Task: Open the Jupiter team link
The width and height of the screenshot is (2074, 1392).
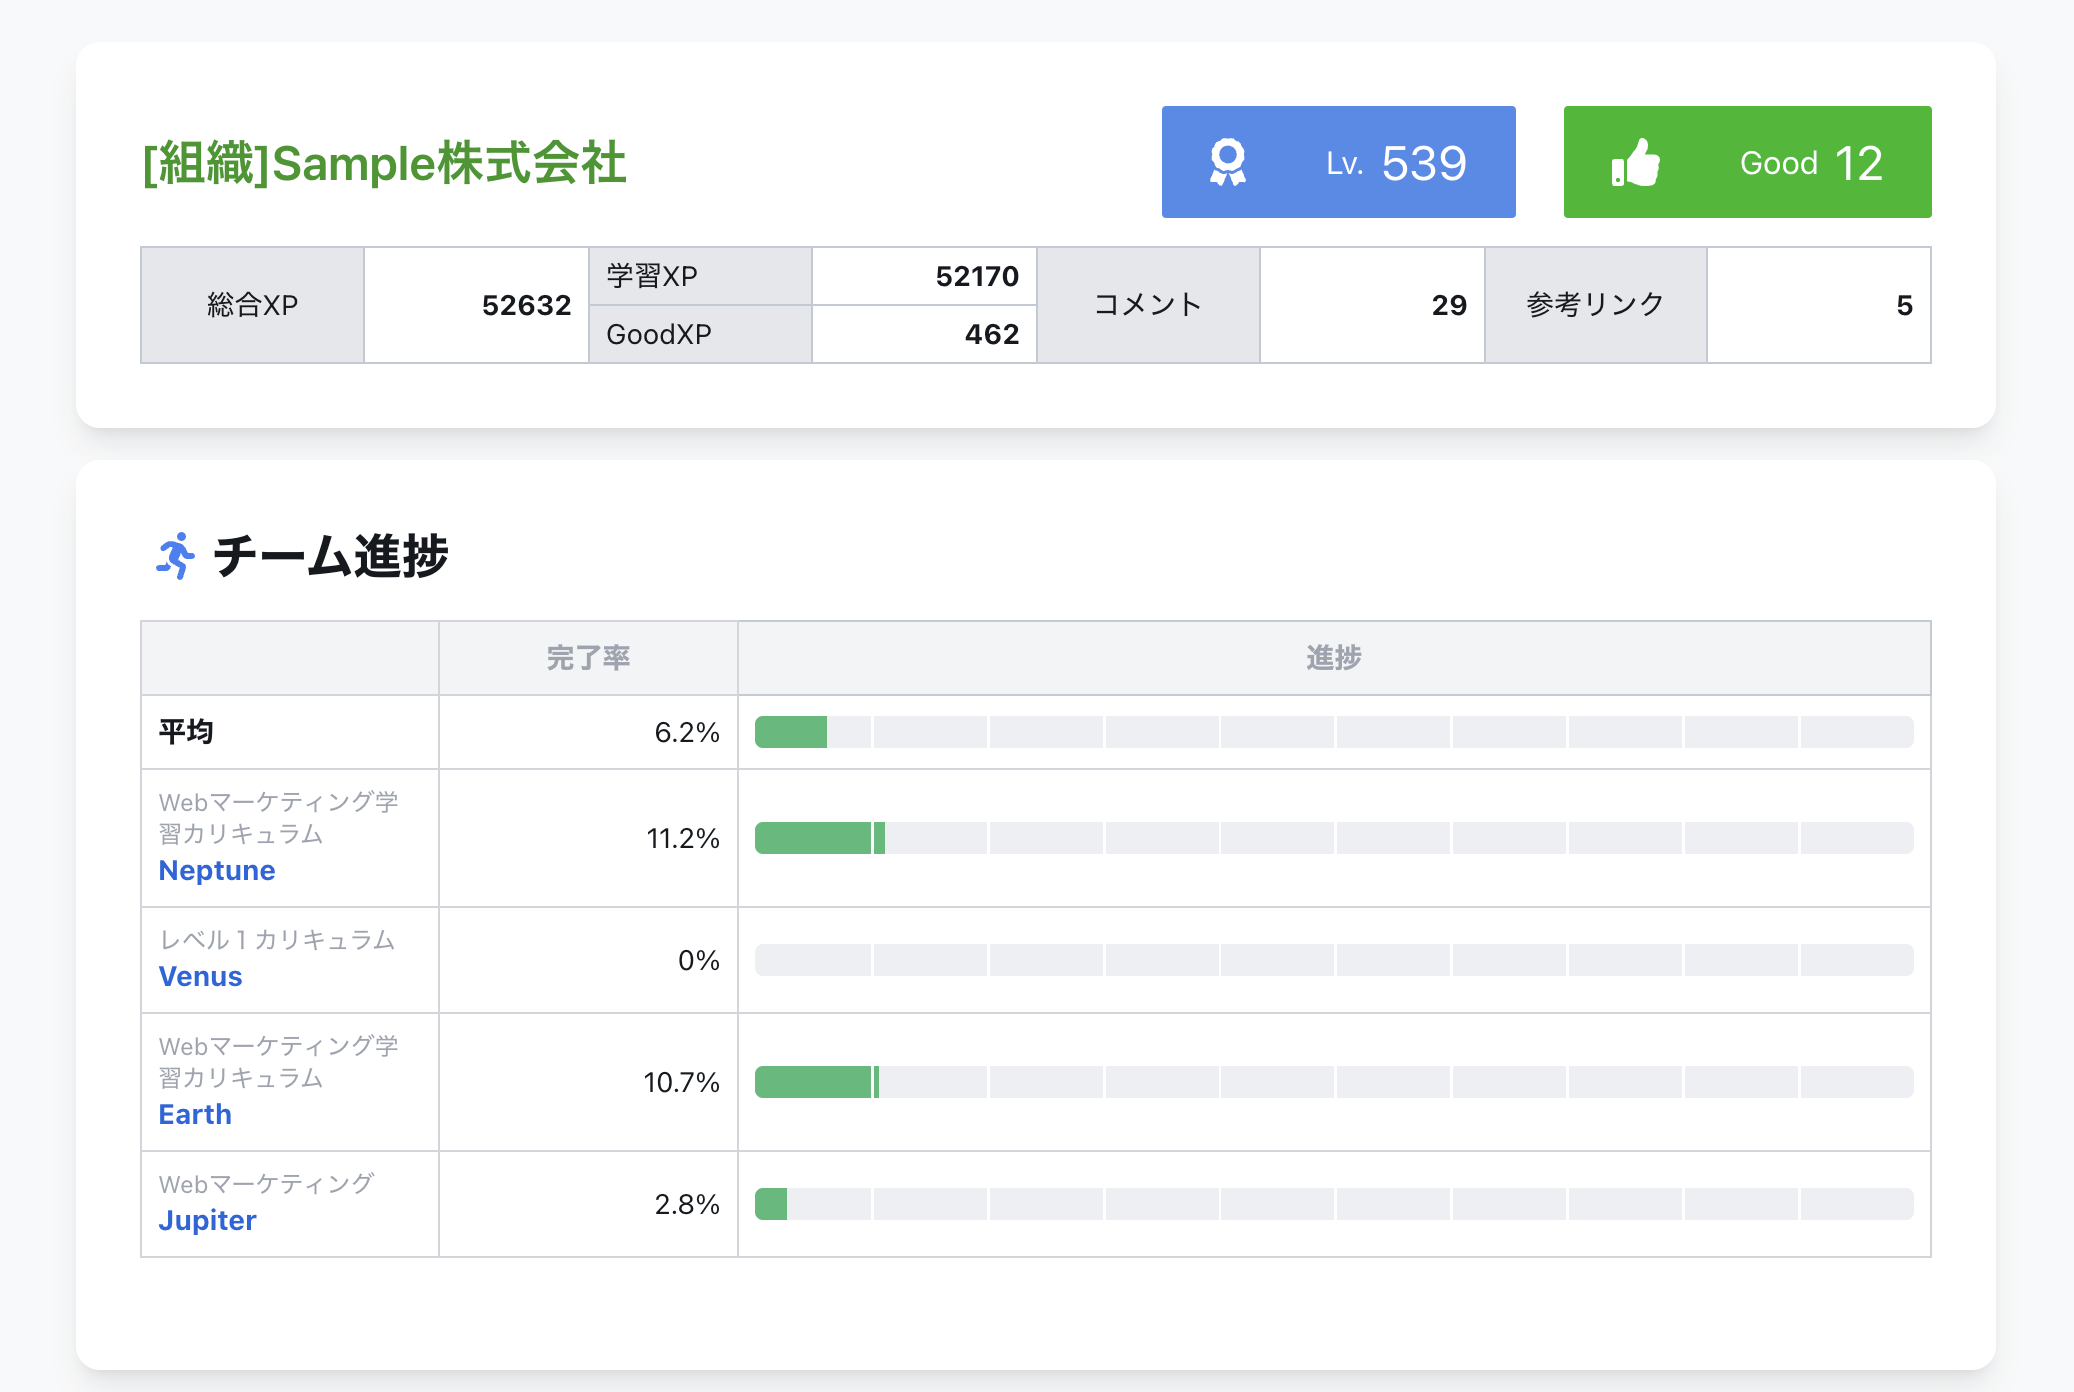Action: [207, 1220]
